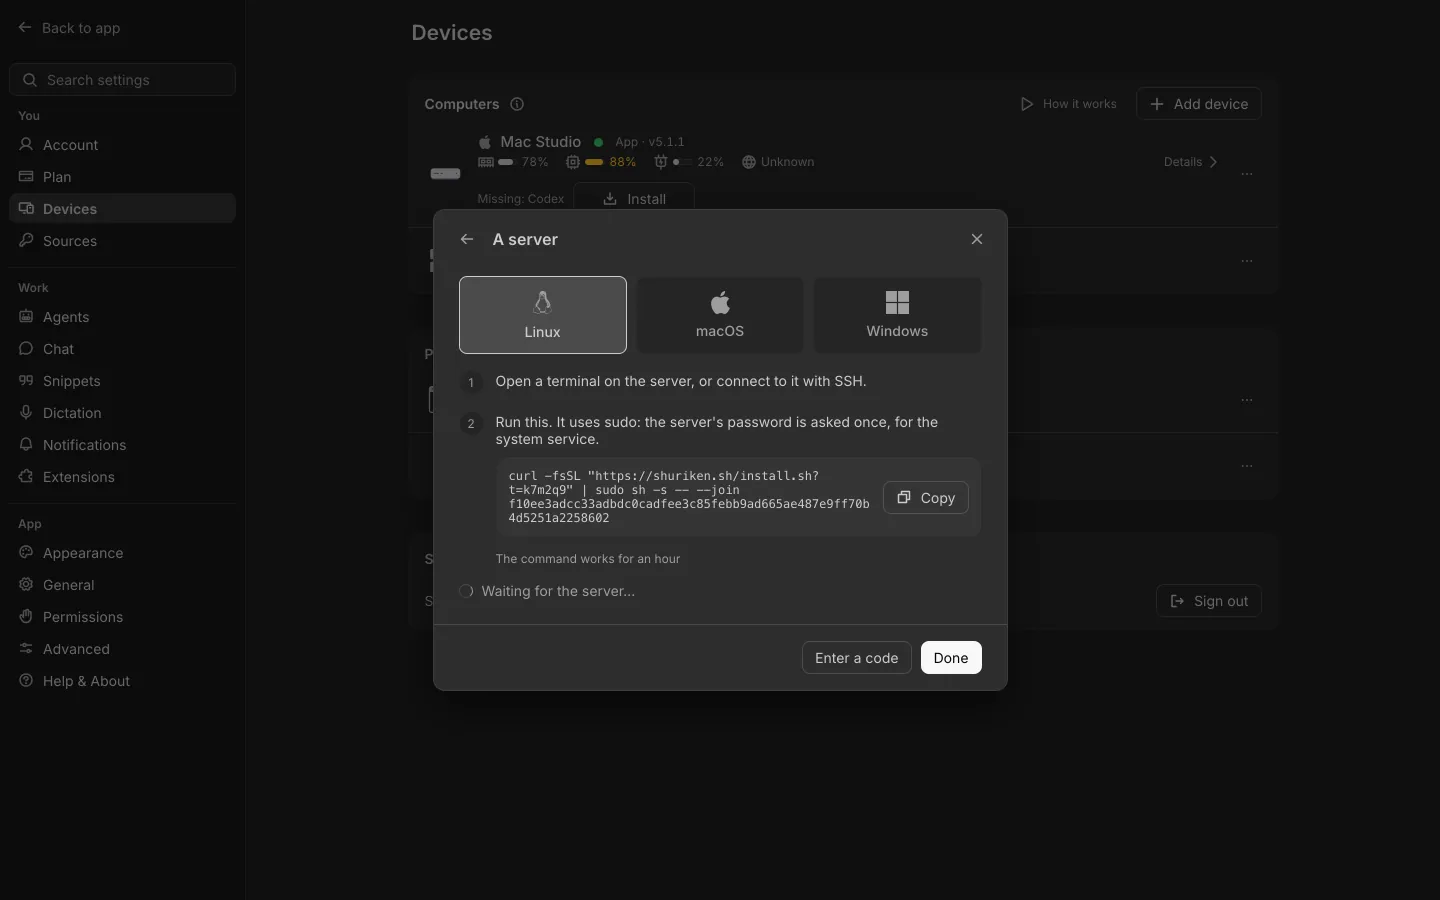Screen dimensions: 1440x900
Task: Open How it works video
Action: pyautogui.click(x=1068, y=104)
